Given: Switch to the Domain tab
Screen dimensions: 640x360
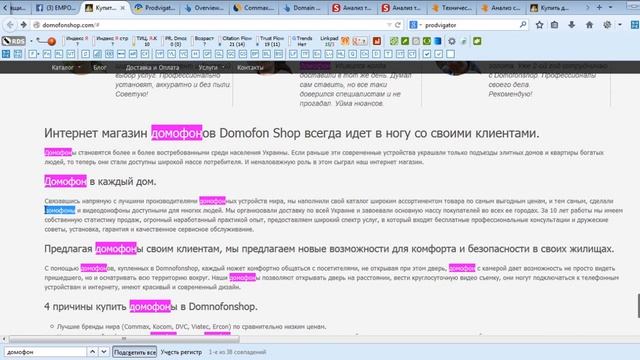Looking at the screenshot, I should tap(303, 7).
